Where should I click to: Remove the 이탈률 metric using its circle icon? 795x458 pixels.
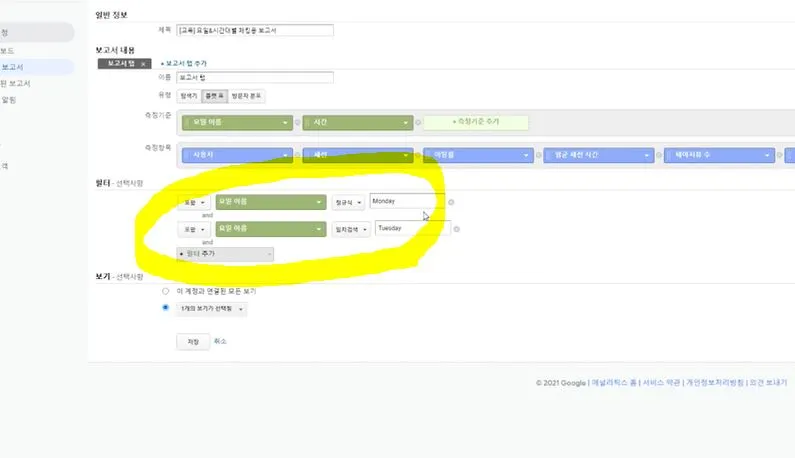pos(538,155)
